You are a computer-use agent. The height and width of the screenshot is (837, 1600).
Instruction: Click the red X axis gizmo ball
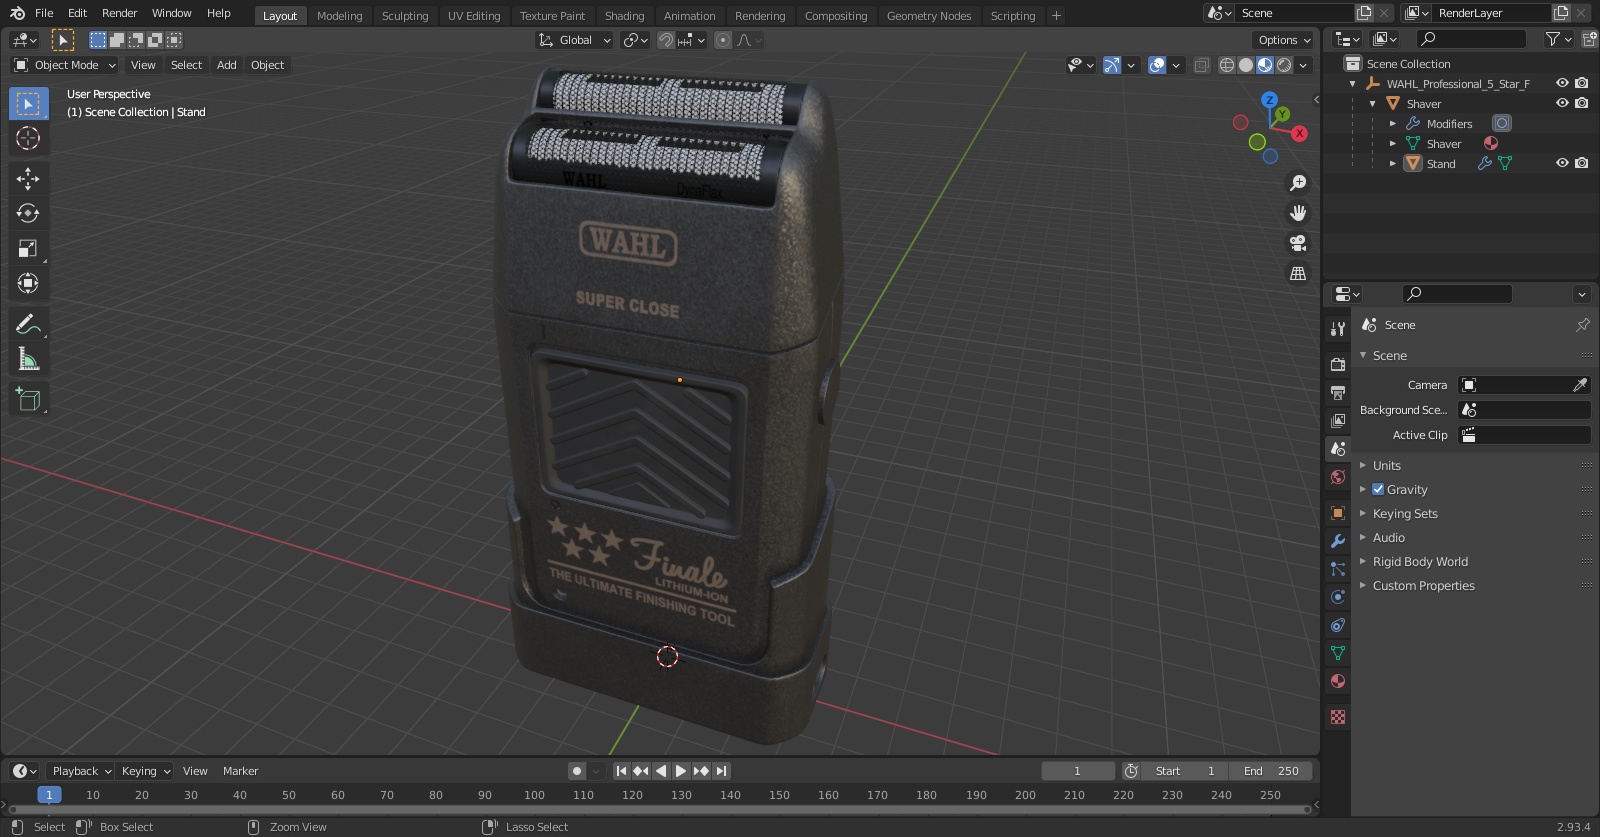point(1299,133)
